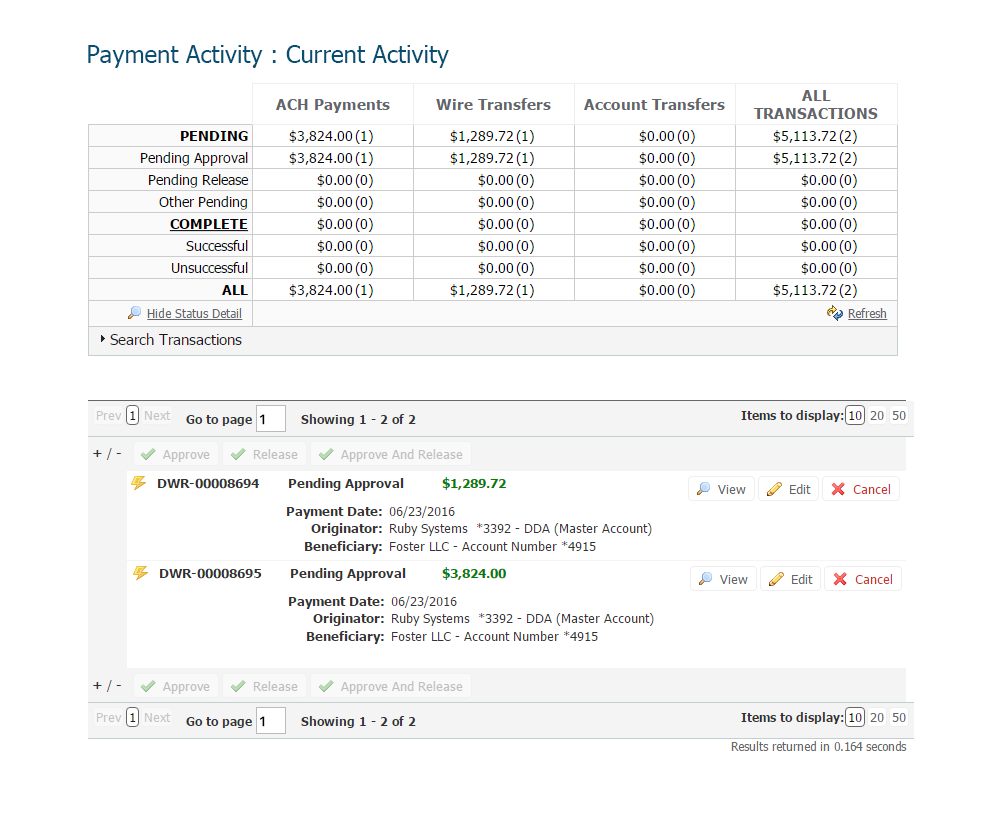The height and width of the screenshot is (831, 1000).
Task: Click the bottom Release button
Action: pos(265,686)
